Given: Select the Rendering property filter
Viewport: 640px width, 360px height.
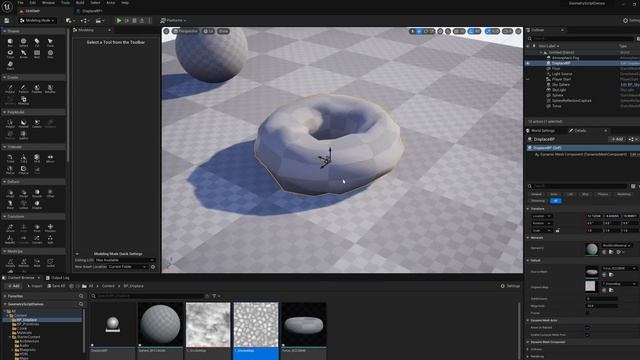Looking at the screenshot, I should point(624,194).
